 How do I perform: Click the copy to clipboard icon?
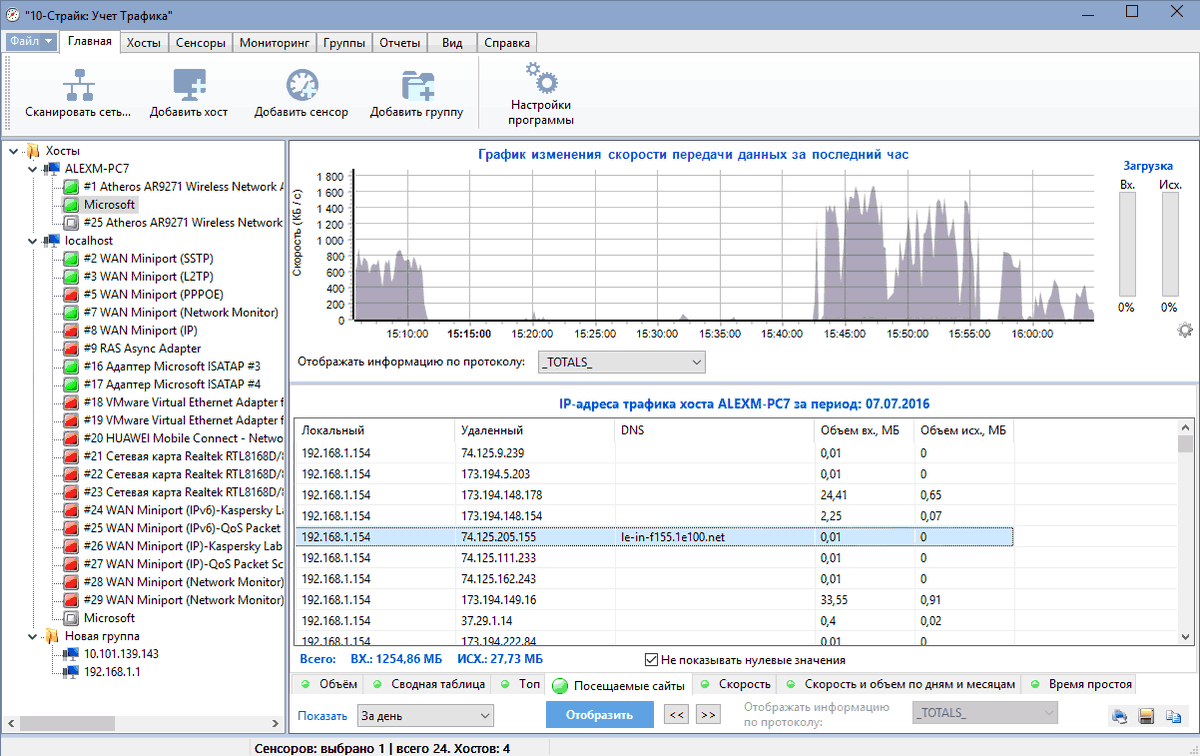click(x=1172, y=715)
